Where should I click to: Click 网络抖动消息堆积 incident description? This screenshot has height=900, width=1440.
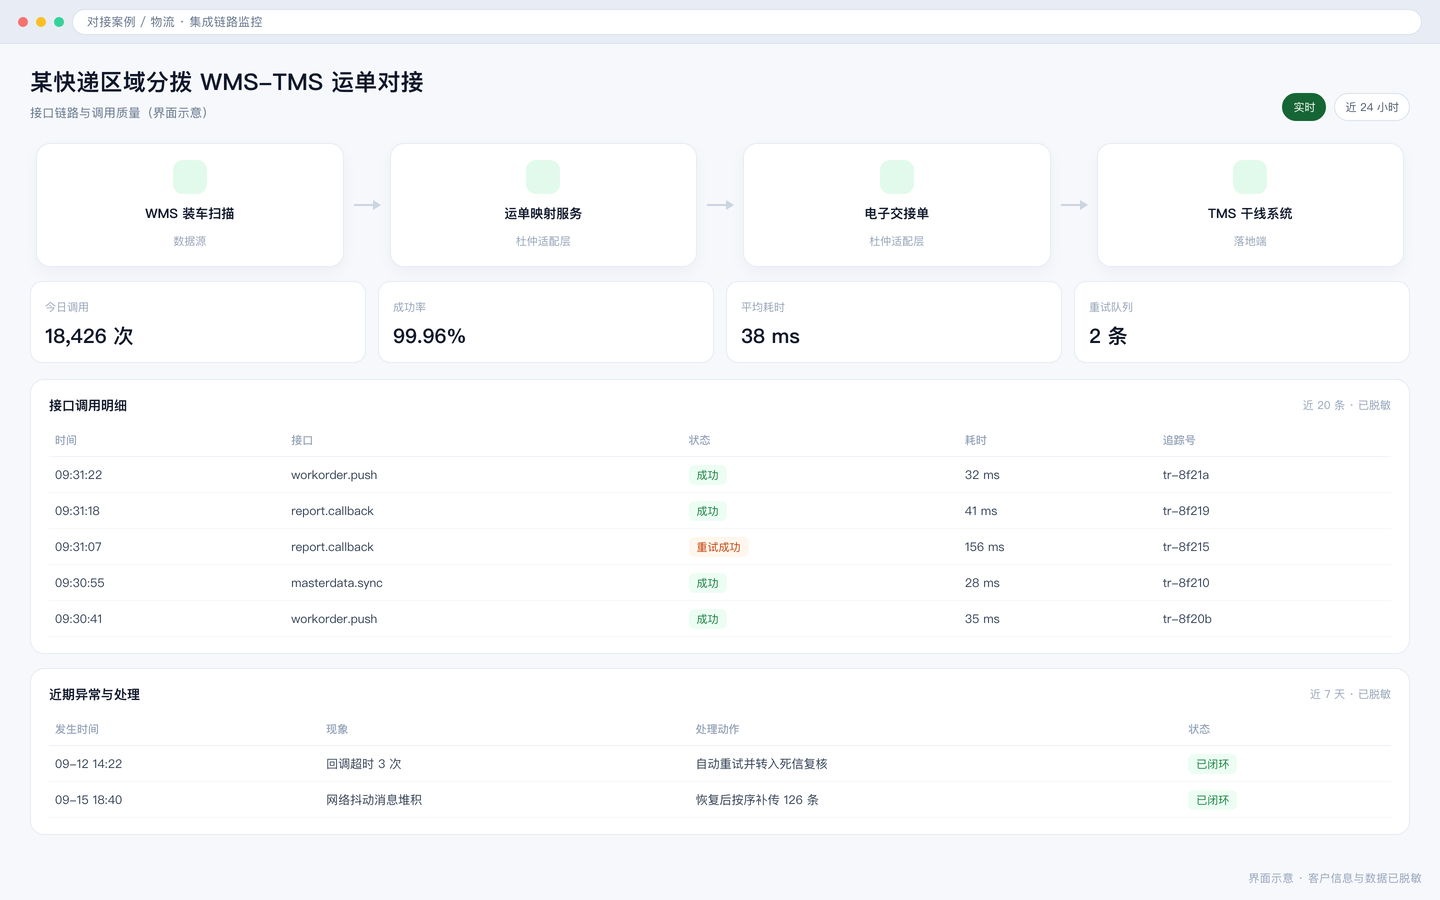click(374, 800)
